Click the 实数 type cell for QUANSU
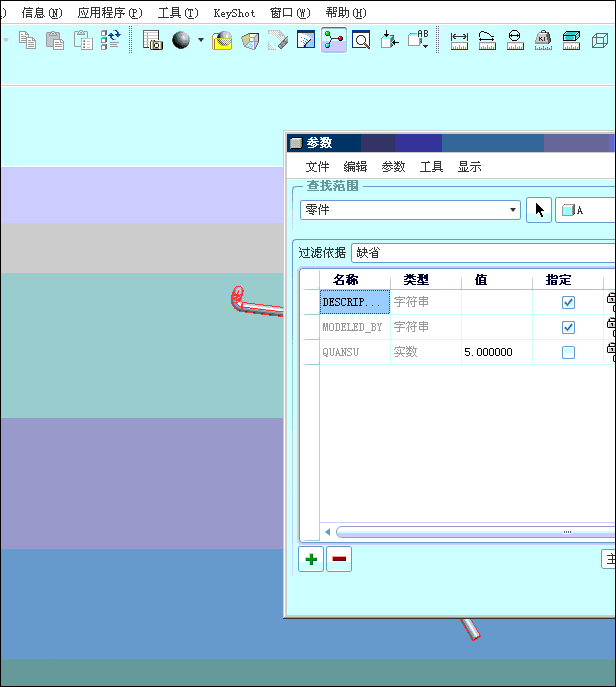The width and height of the screenshot is (616, 687). [426, 352]
